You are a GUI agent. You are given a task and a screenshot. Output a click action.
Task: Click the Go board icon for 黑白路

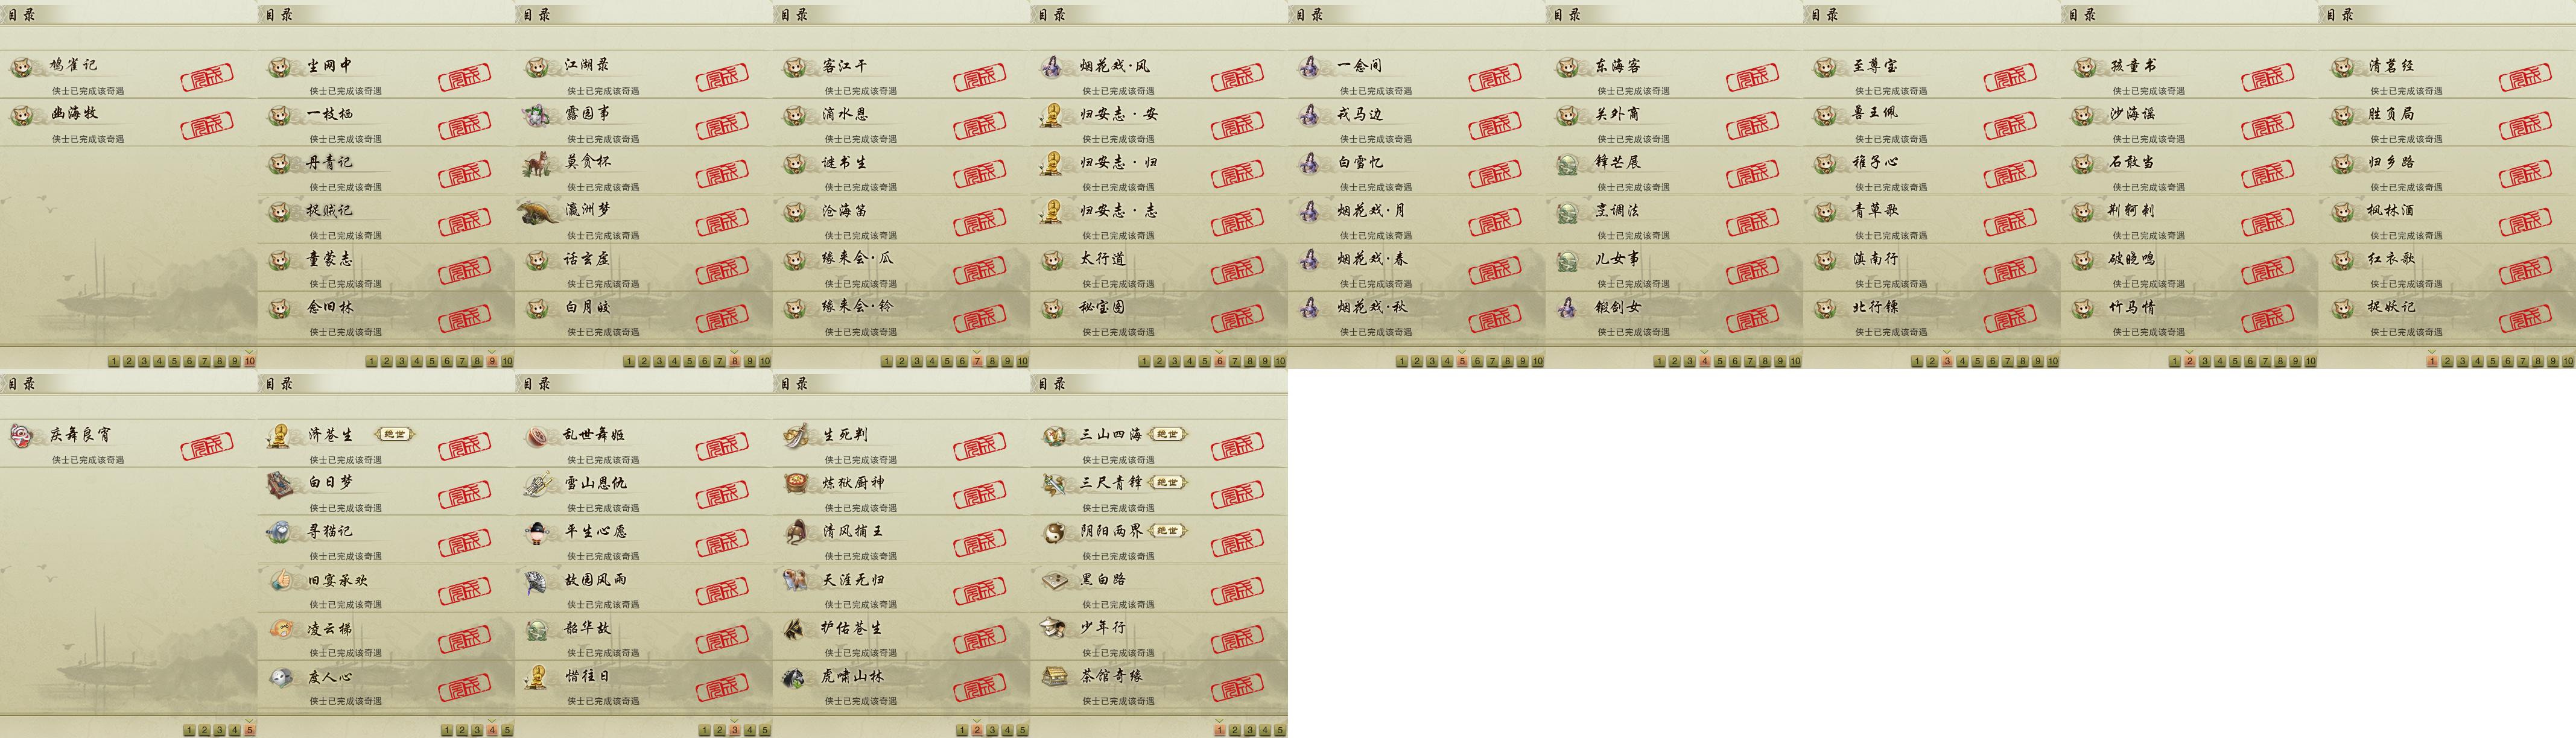[x=1053, y=581]
